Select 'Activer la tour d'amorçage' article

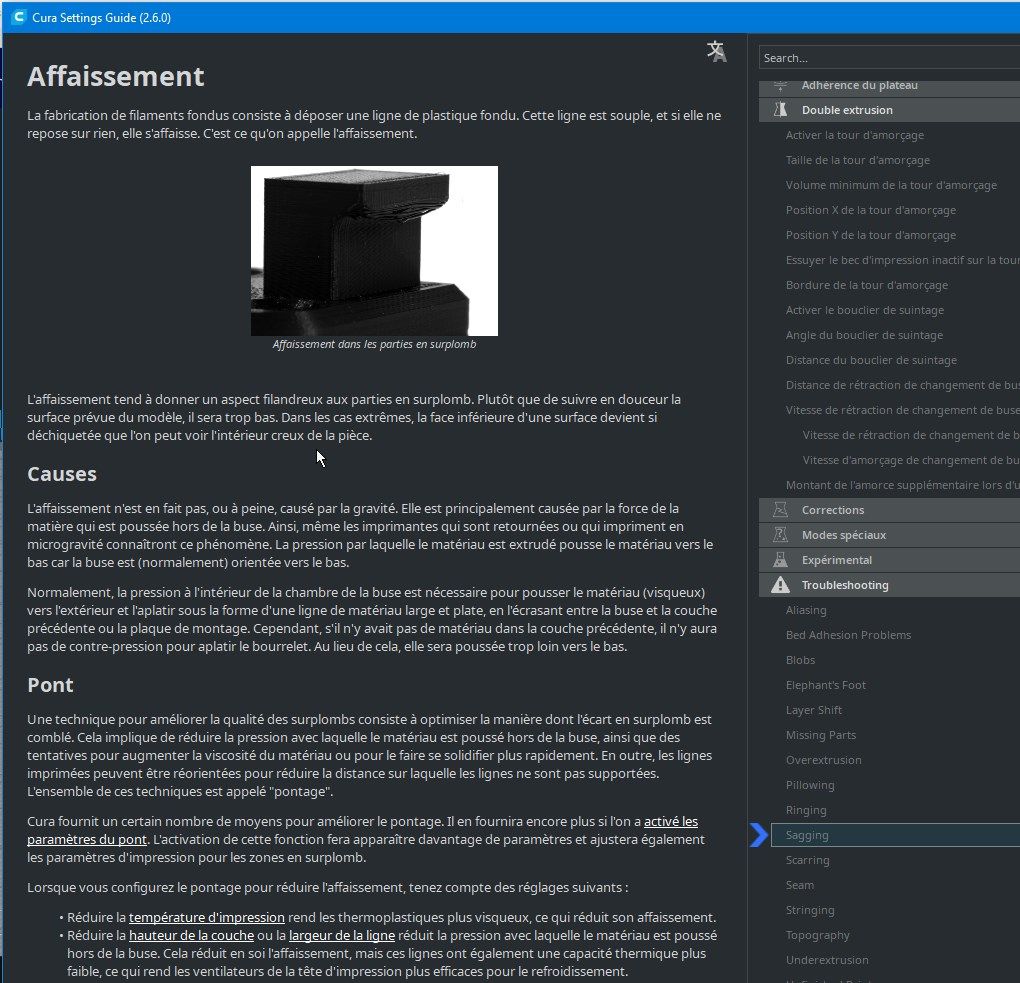pos(855,135)
